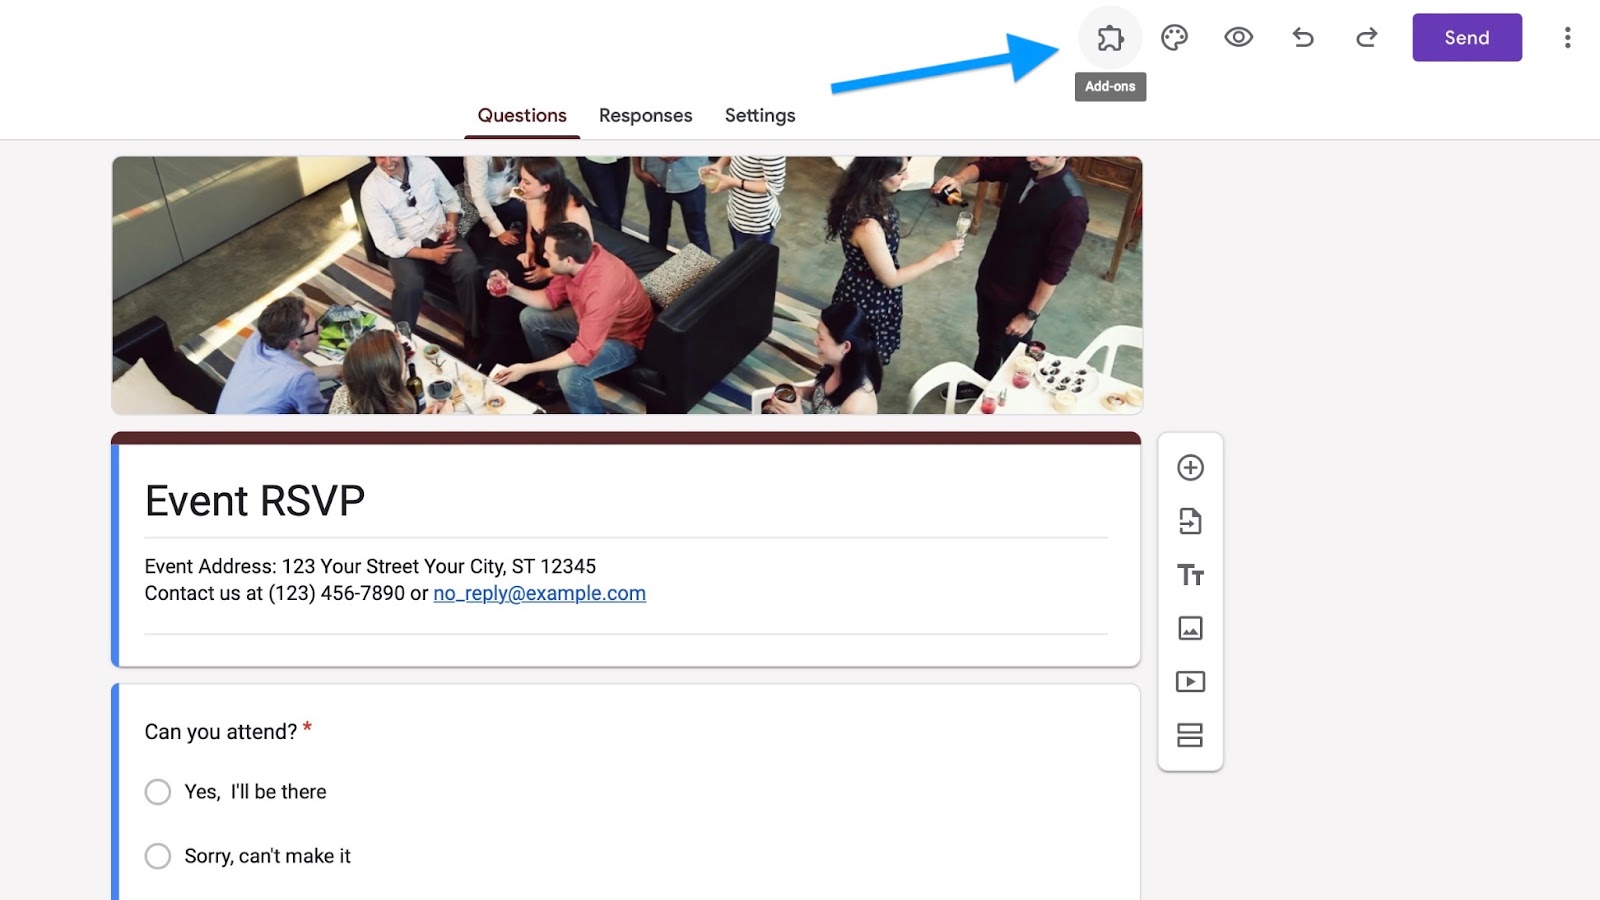The width and height of the screenshot is (1600, 900).
Task: Click the Send button
Action: [x=1466, y=38]
